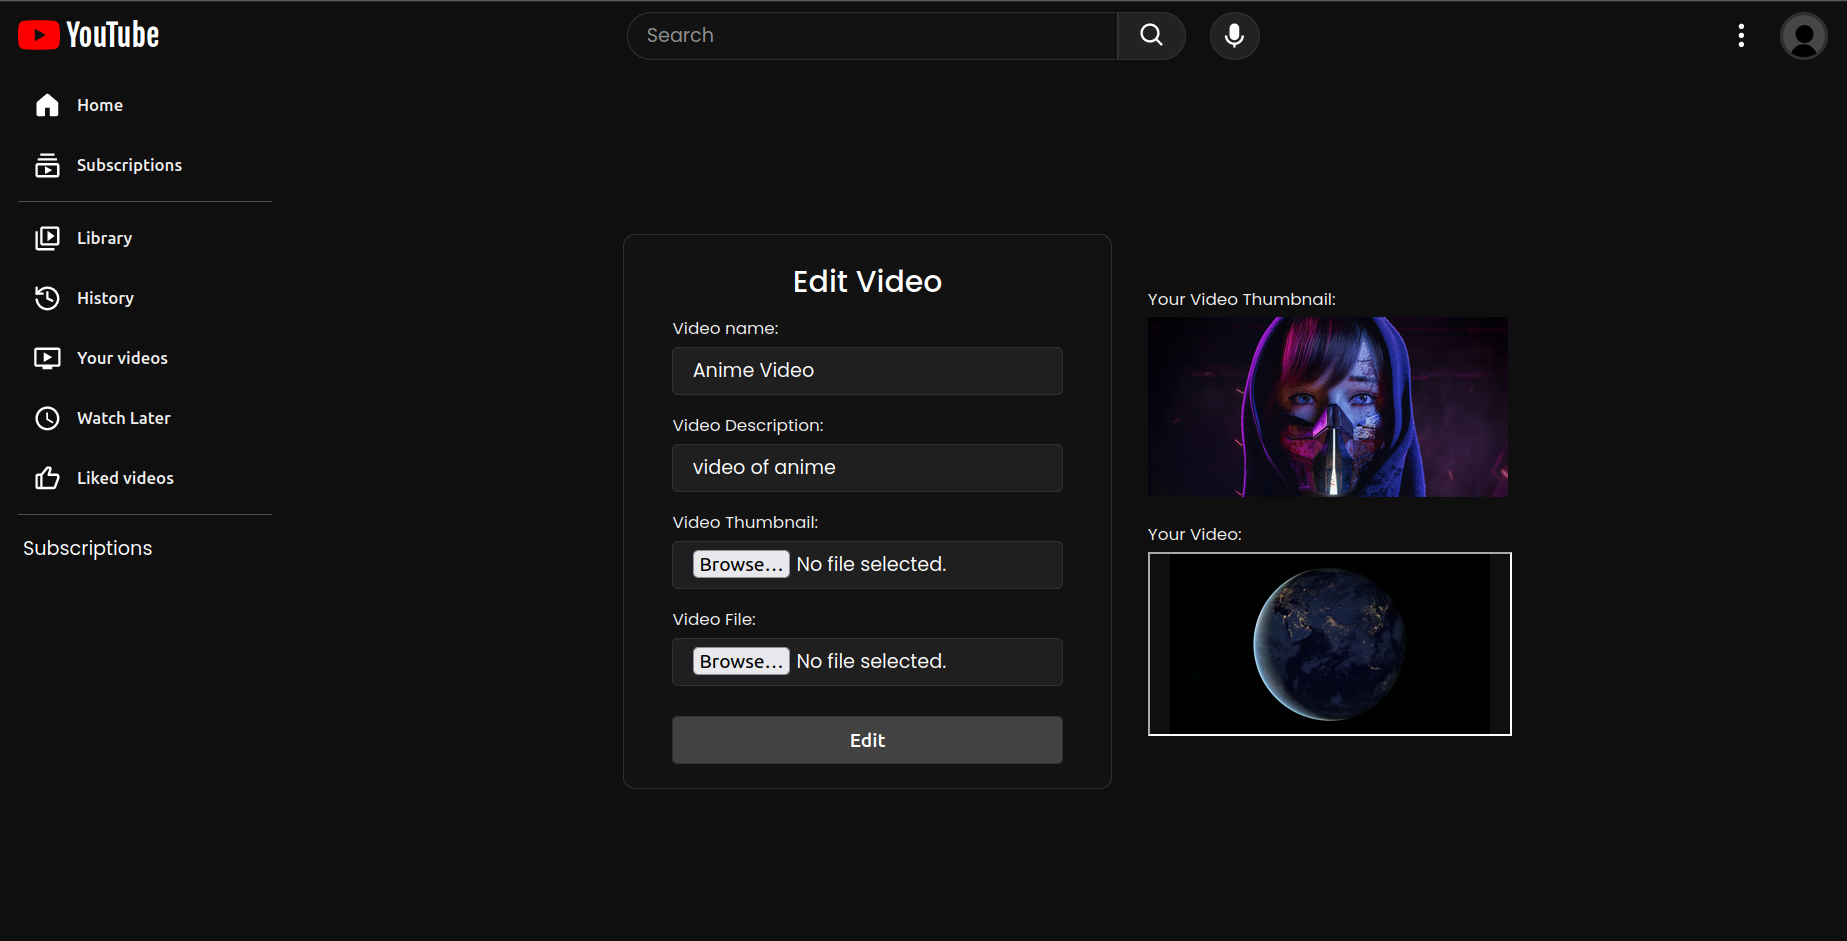
Task: Open Your videos from the sidebar
Action: point(122,357)
